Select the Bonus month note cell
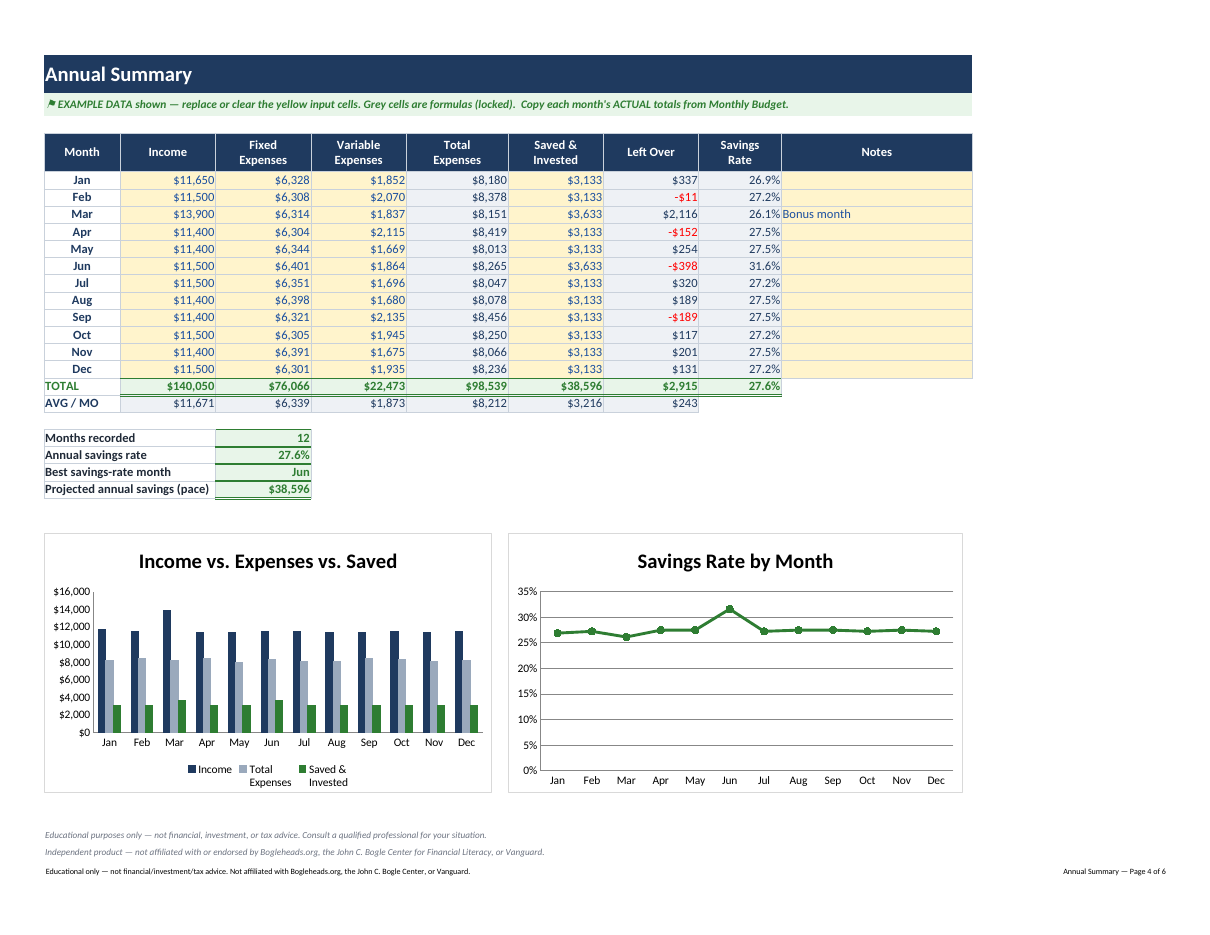 (876, 214)
